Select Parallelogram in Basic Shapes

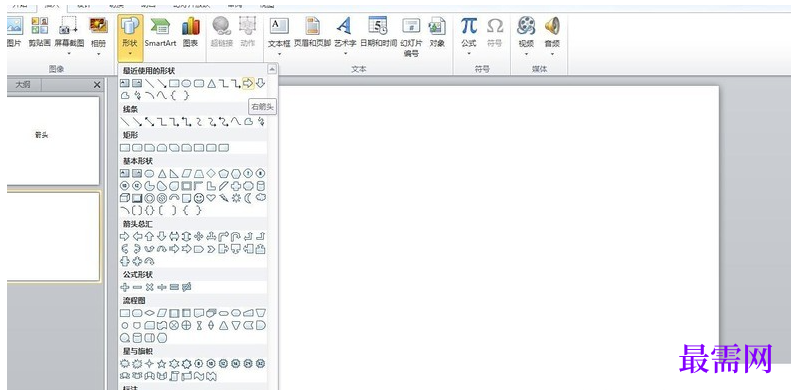pyautogui.click(x=186, y=174)
